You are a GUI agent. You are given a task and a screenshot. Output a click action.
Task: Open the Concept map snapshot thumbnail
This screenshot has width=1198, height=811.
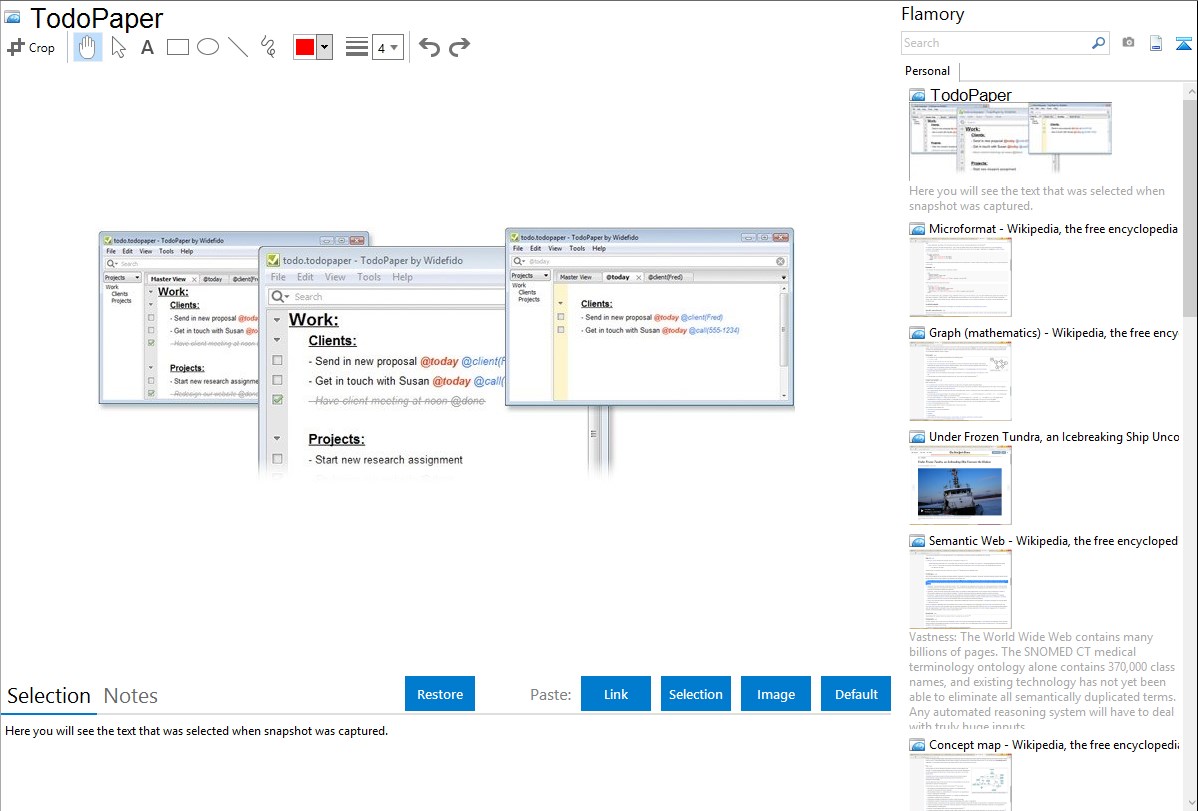coord(960,783)
